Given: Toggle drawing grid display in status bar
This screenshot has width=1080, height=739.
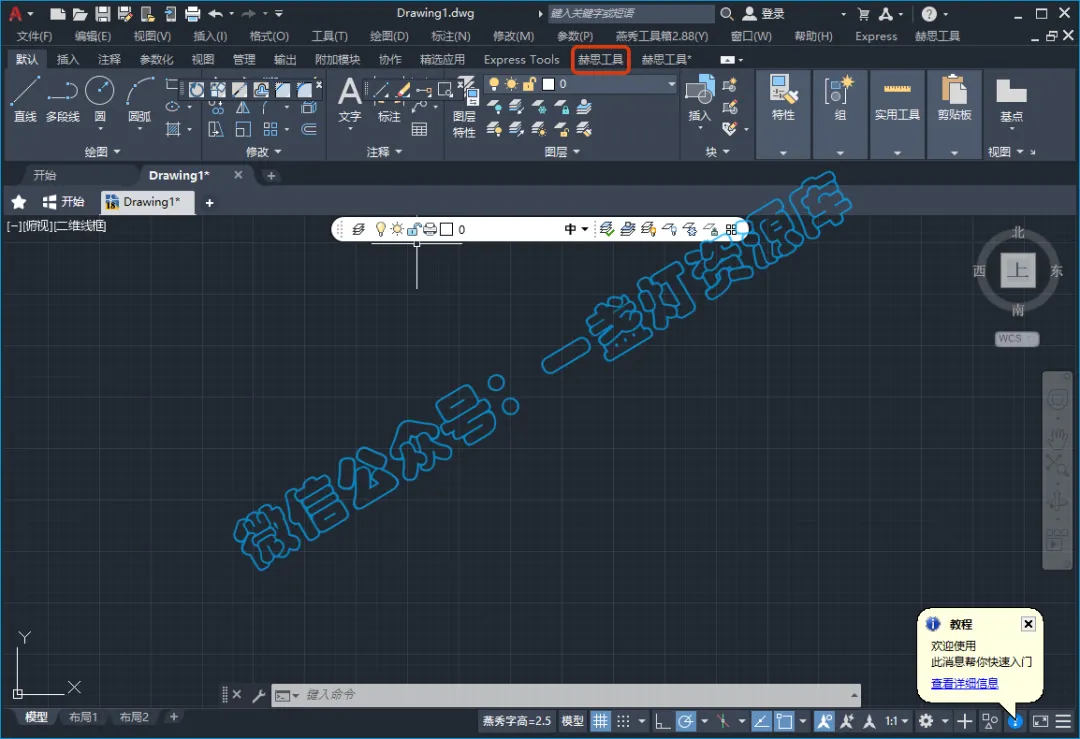Looking at the screenshot, I should coord(601,721).
